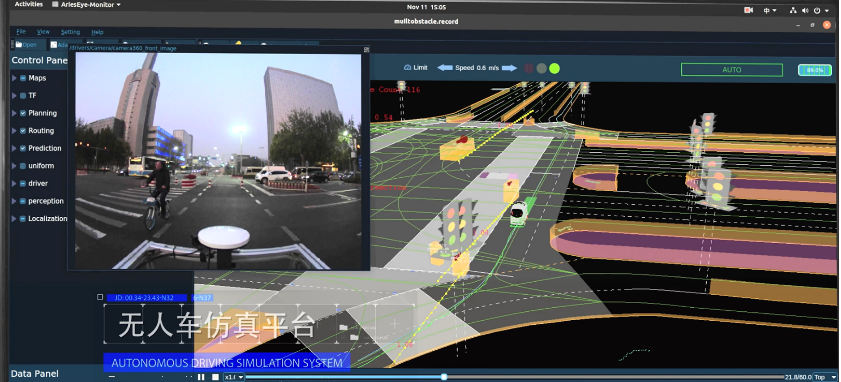The image size is (841, 382).
Task: Toggle the Planning layer checkbox
Action: click(x=23, y=113)
